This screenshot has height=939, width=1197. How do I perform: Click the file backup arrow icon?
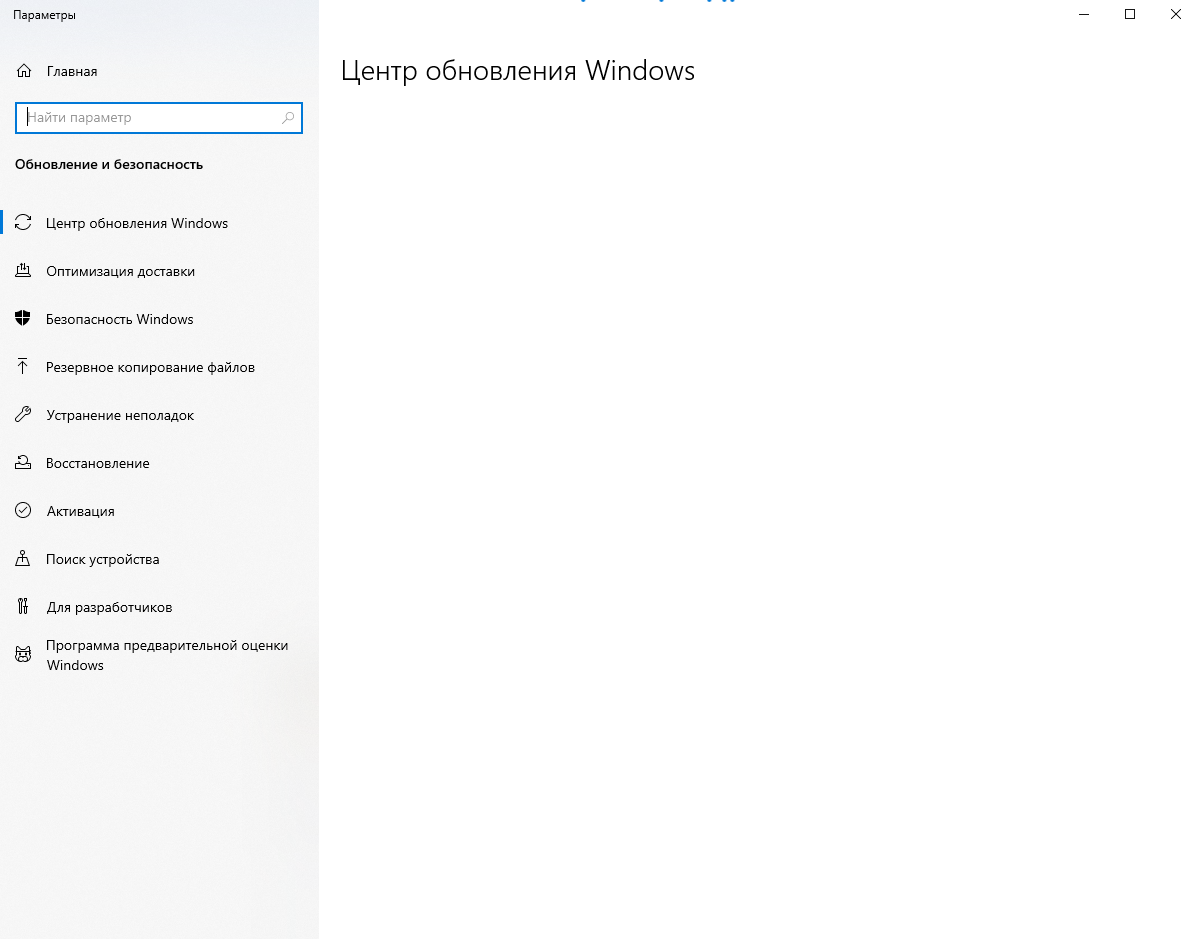(x=23, y=367)
